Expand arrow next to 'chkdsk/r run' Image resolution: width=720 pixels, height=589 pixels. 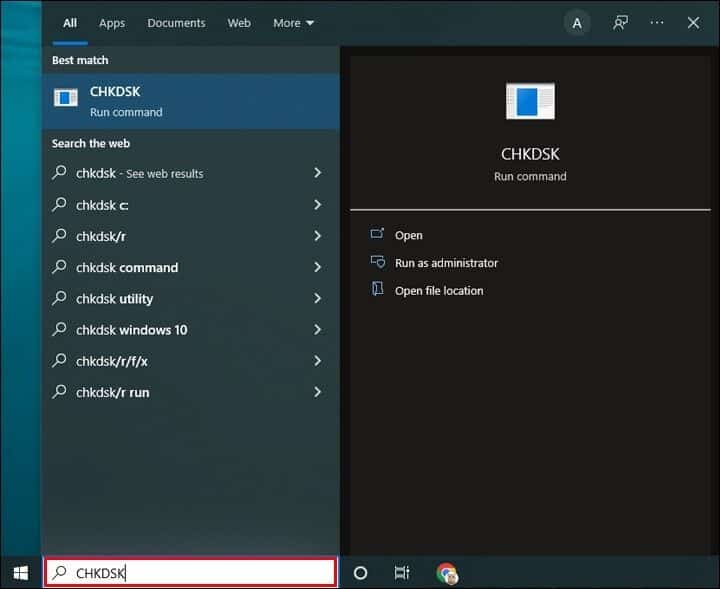tap(317, 392)
